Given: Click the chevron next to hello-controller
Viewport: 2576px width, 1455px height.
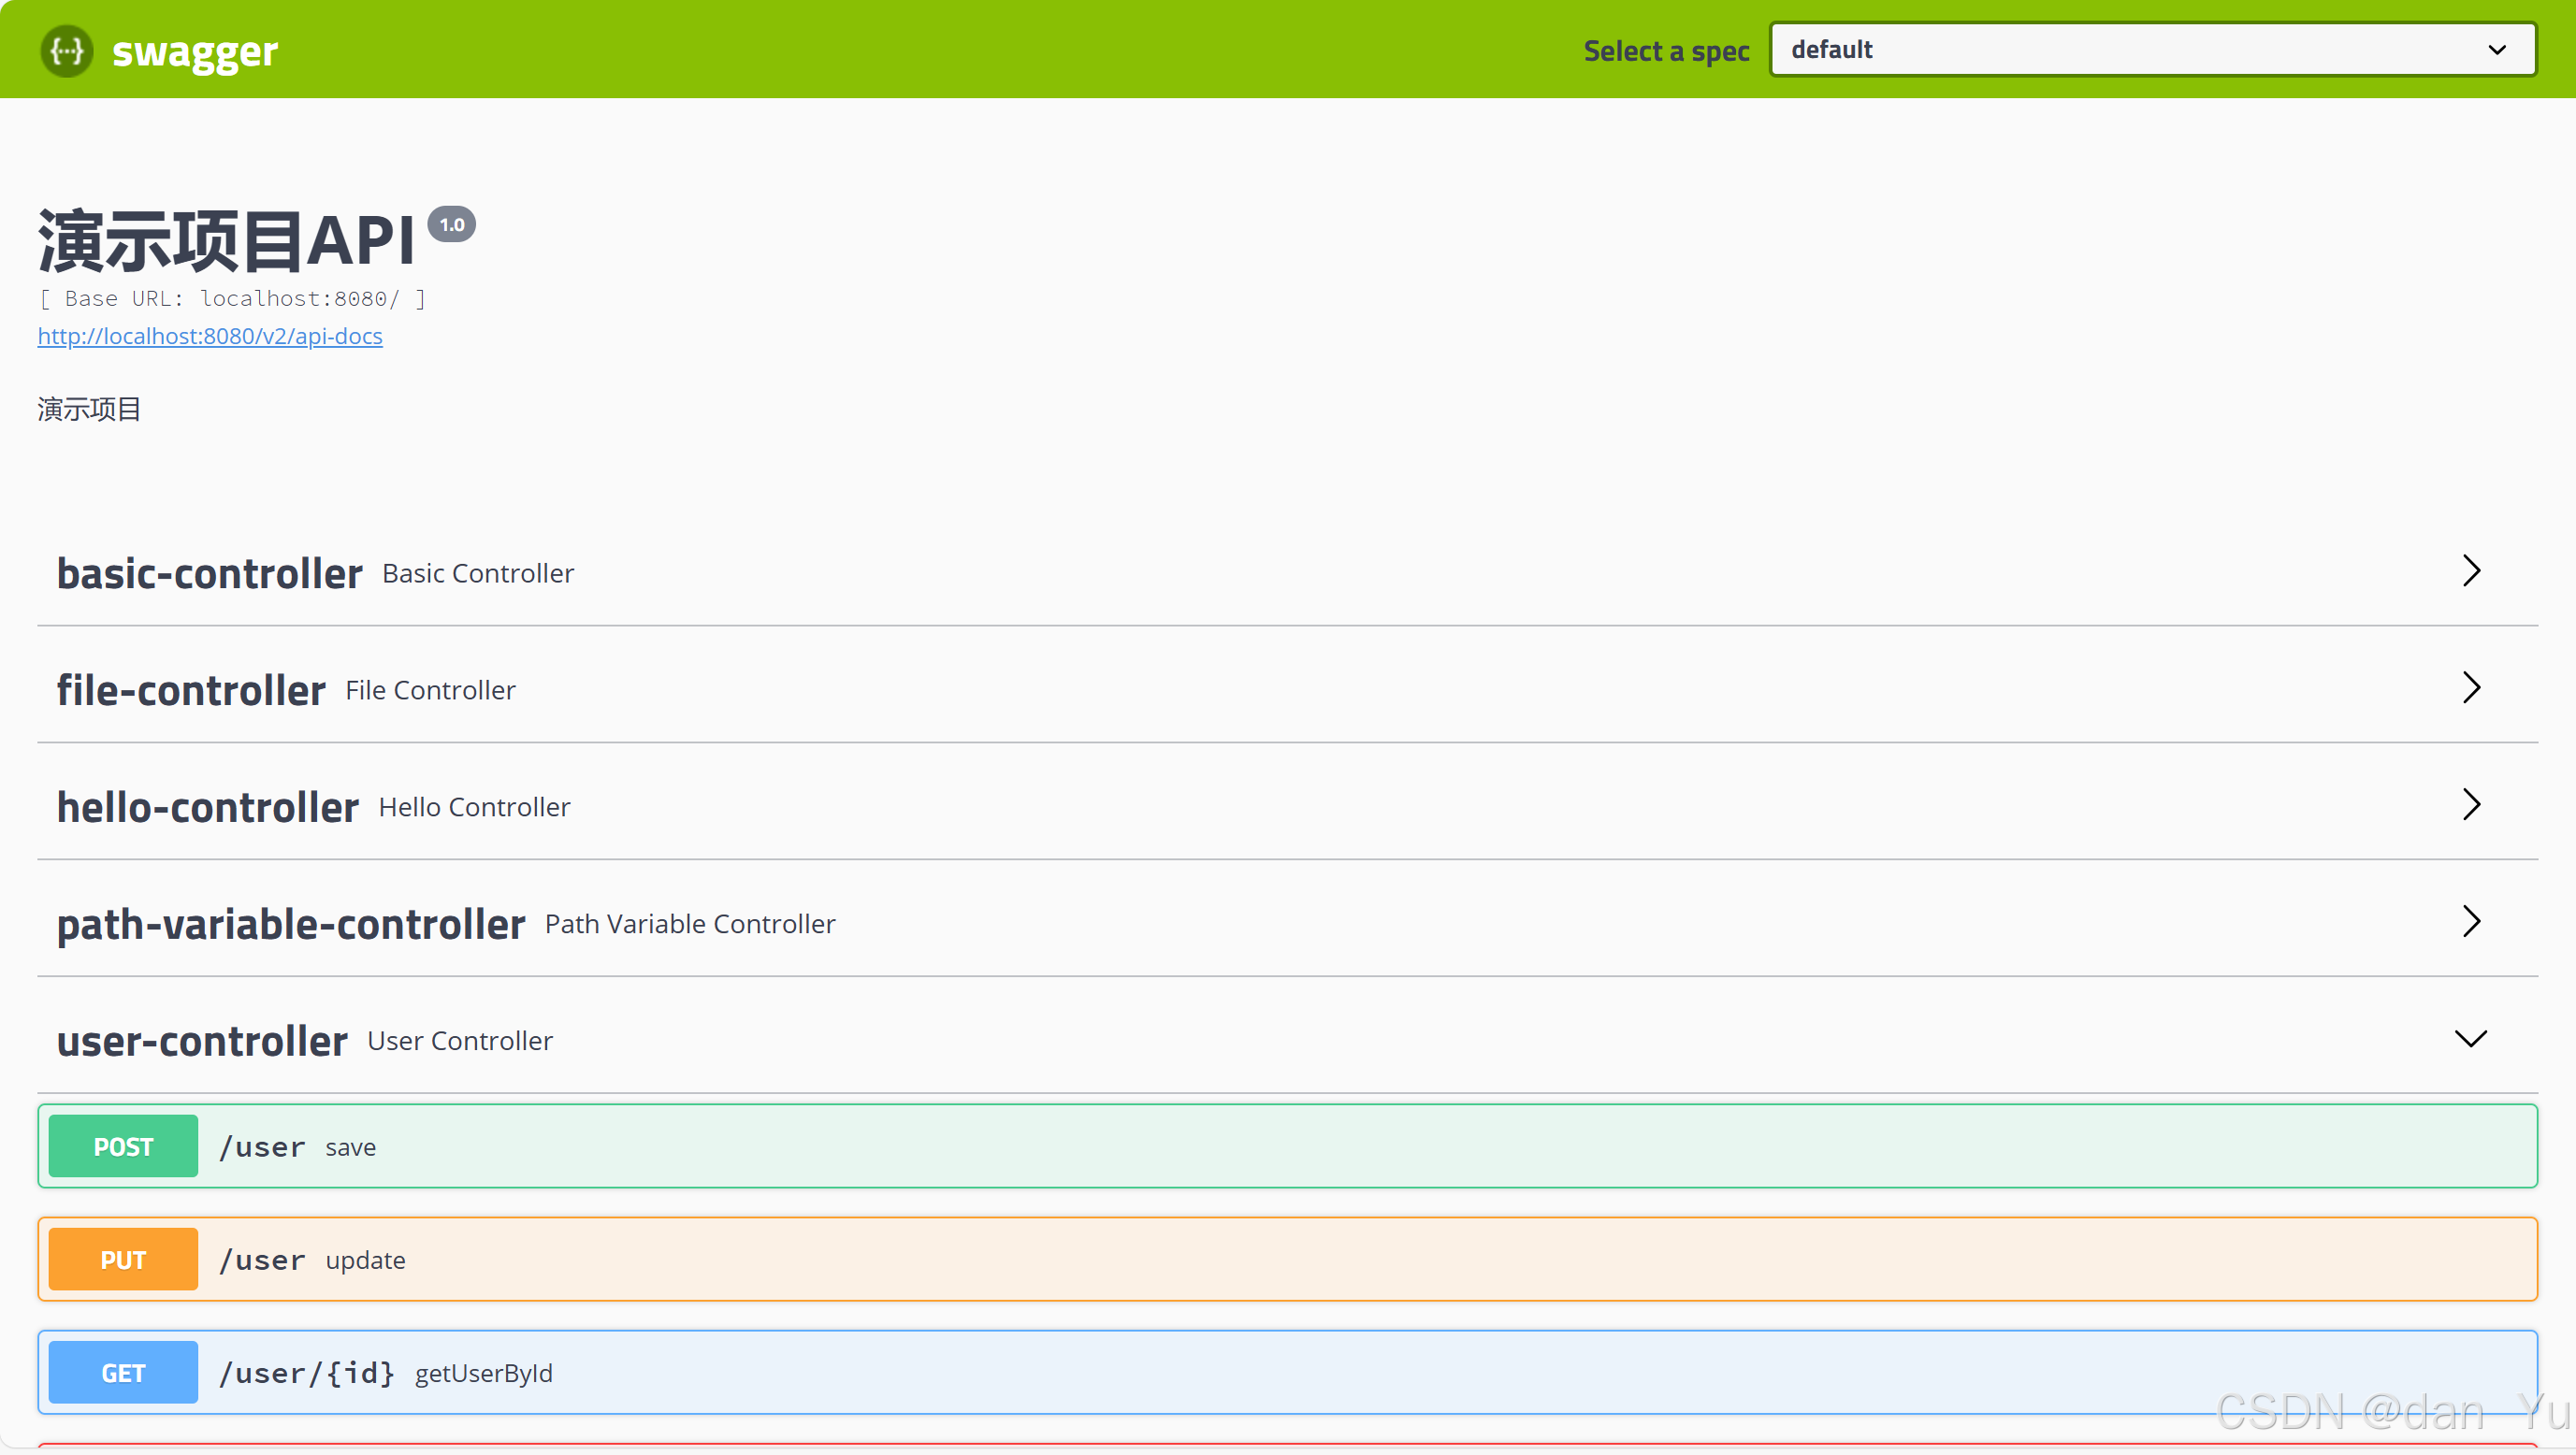Looking at the screenshot, I should 2471,804.
